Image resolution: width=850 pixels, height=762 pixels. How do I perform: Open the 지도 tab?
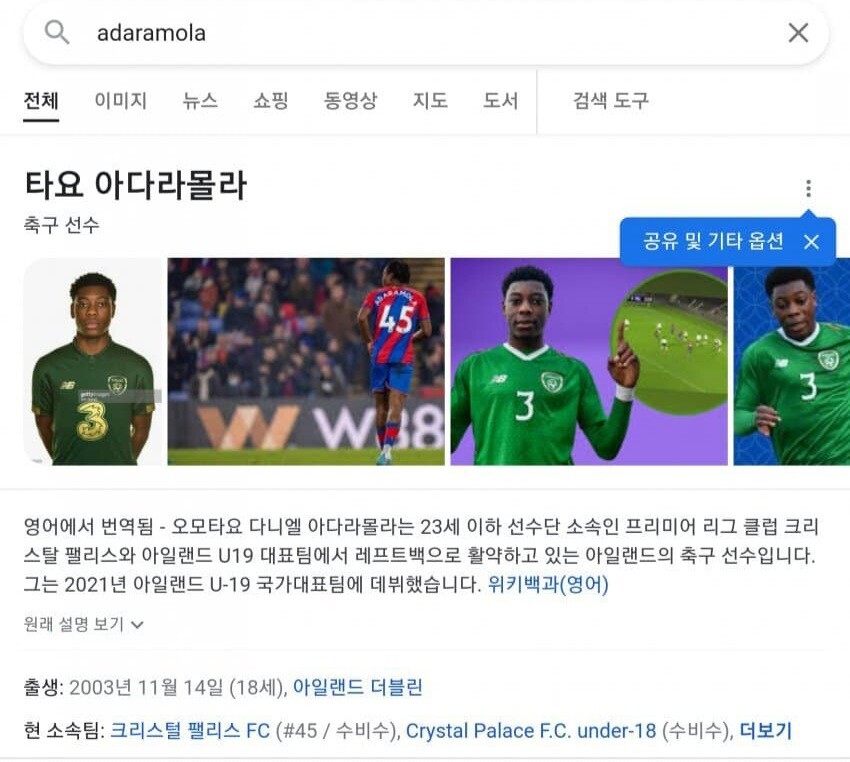(x=430, y=100)
